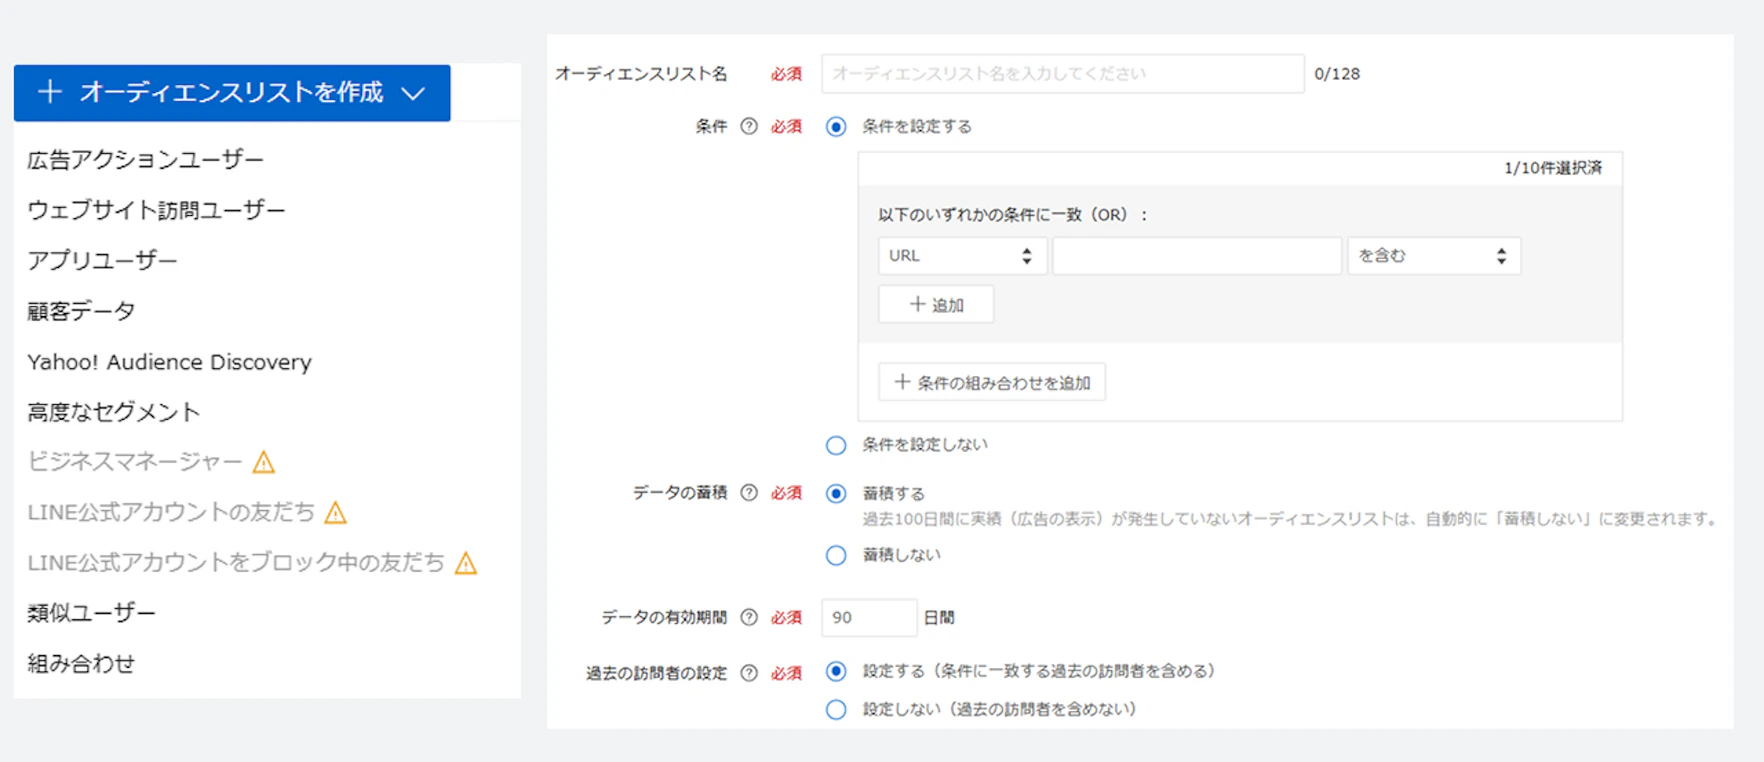Select 条件を設定する radio button
Screen dimensions: 1764x762
tap(836, 127)
